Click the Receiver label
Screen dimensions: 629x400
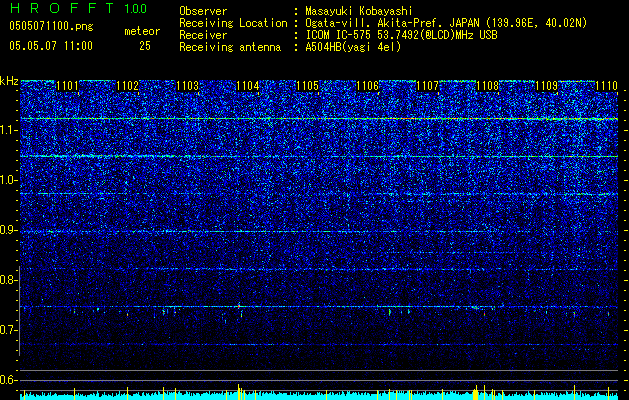point(203,35)
